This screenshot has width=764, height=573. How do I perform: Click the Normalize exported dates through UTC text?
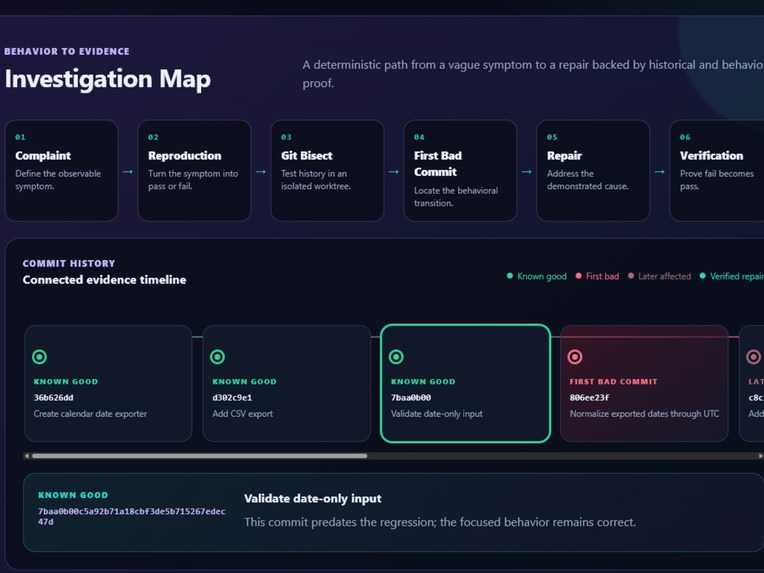[x=644, y=414]
